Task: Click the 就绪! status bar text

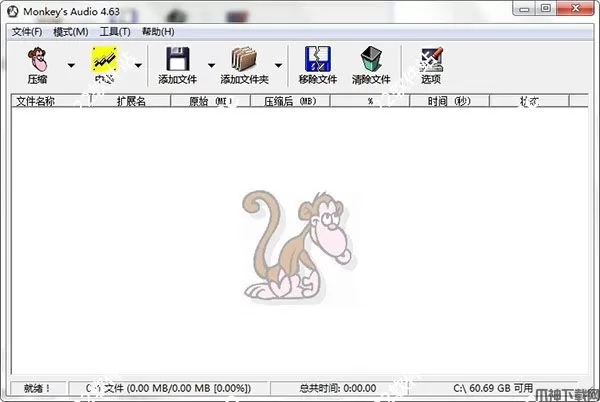Action: [x=38, y=388]
